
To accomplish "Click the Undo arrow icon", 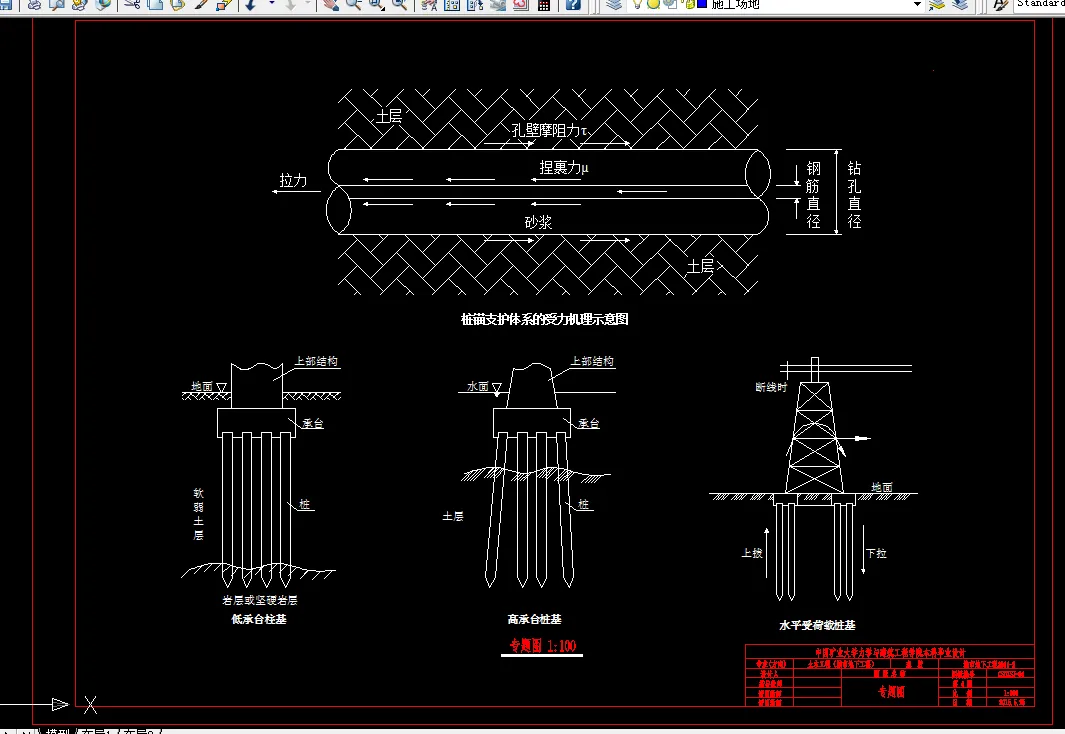I will (x=251, y=4).
